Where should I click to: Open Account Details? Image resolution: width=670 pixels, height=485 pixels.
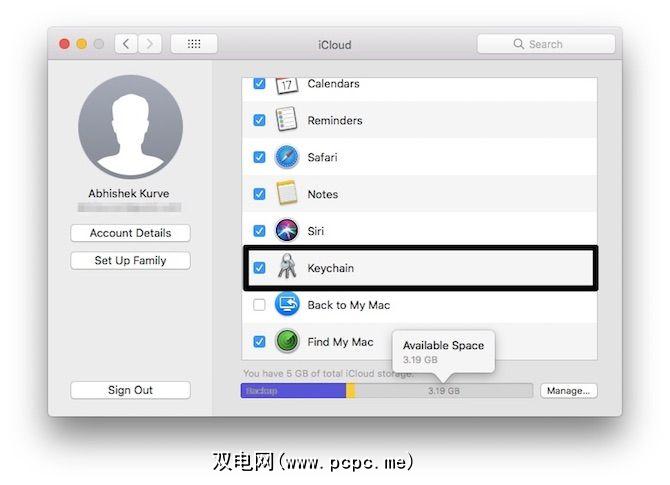pyautogui.click(x=130, y=233)
